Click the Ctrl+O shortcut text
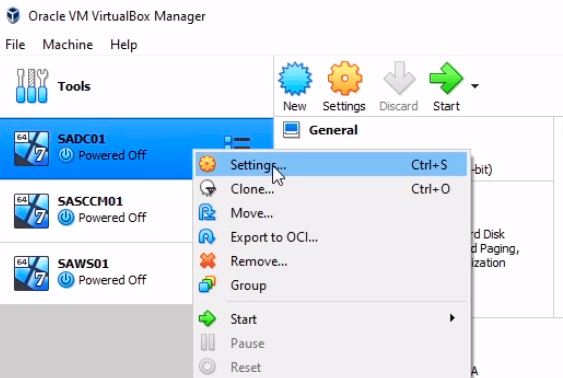Viewport: 563px width, 378px height. (x=430, y=189)
